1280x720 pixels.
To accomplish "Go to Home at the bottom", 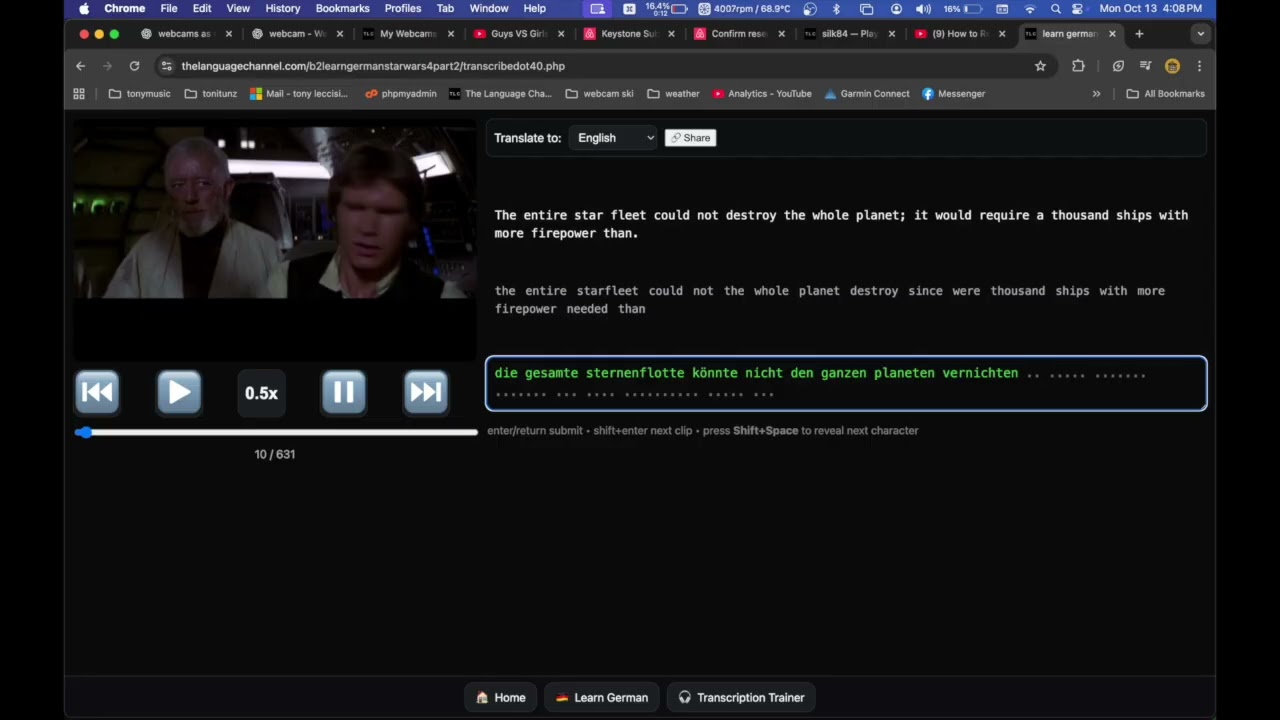I will [501, 697].
